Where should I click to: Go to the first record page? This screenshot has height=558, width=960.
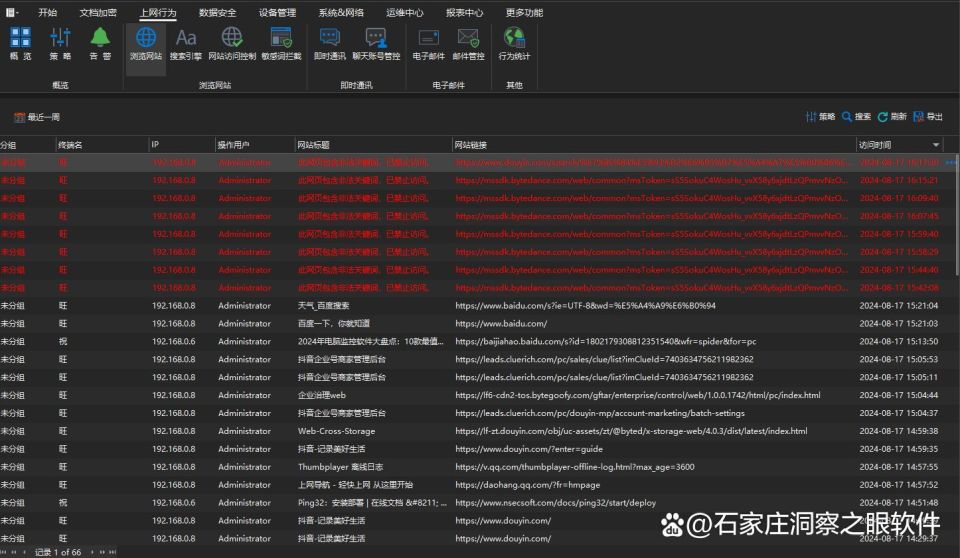(5, 552)
